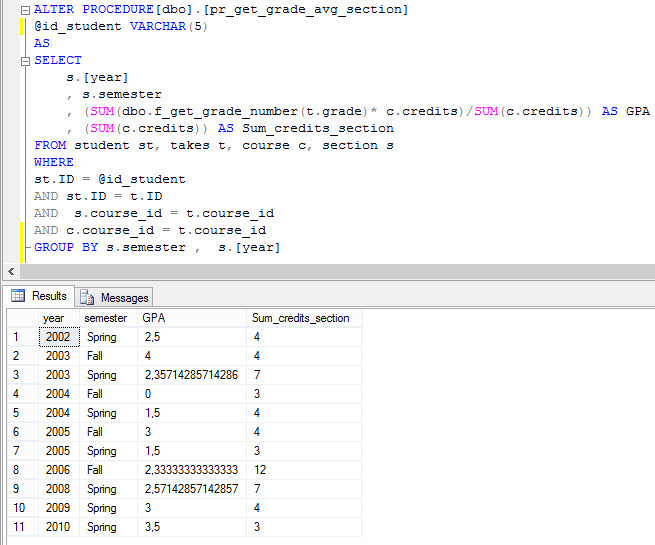Viewport: 655px width, 545px height.
Task: Select results row number 4
Action: click(23, 394)
